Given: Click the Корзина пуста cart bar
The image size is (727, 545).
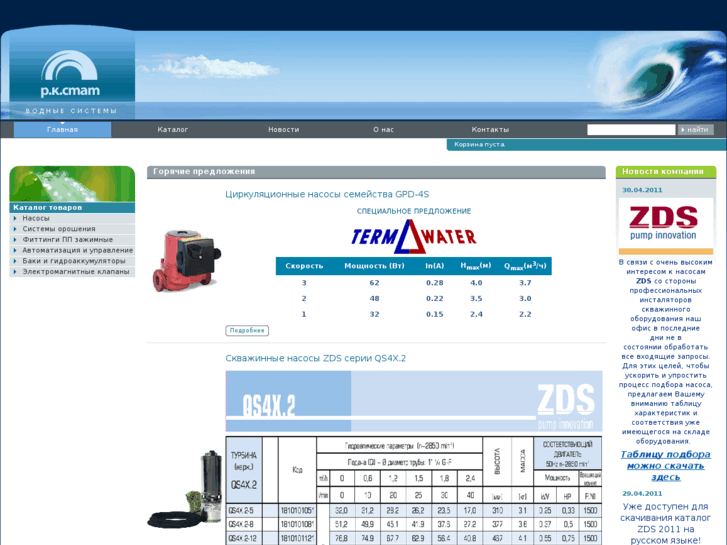Looking at the screenshot, I should click(587, 145).
